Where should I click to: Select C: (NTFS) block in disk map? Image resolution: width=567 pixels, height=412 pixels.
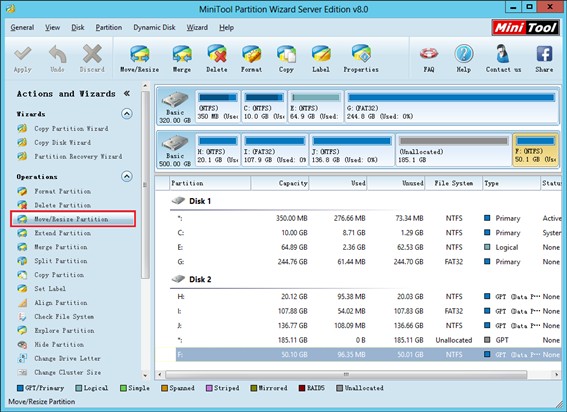pyautogui.click(x=264, y=107)
